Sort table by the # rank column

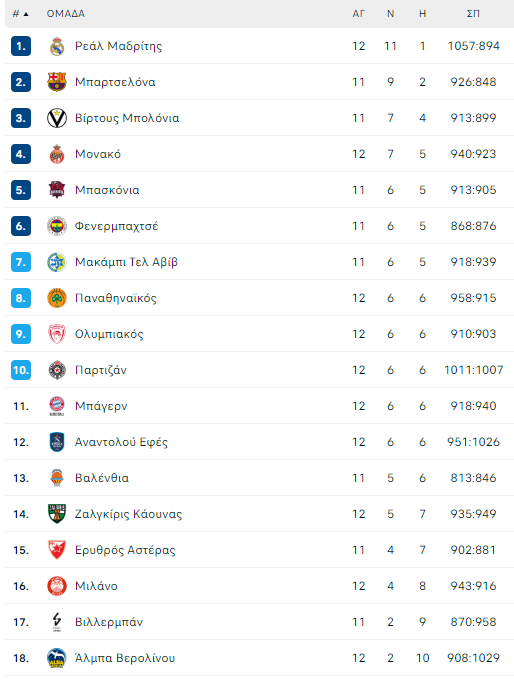tap(20, 14)
